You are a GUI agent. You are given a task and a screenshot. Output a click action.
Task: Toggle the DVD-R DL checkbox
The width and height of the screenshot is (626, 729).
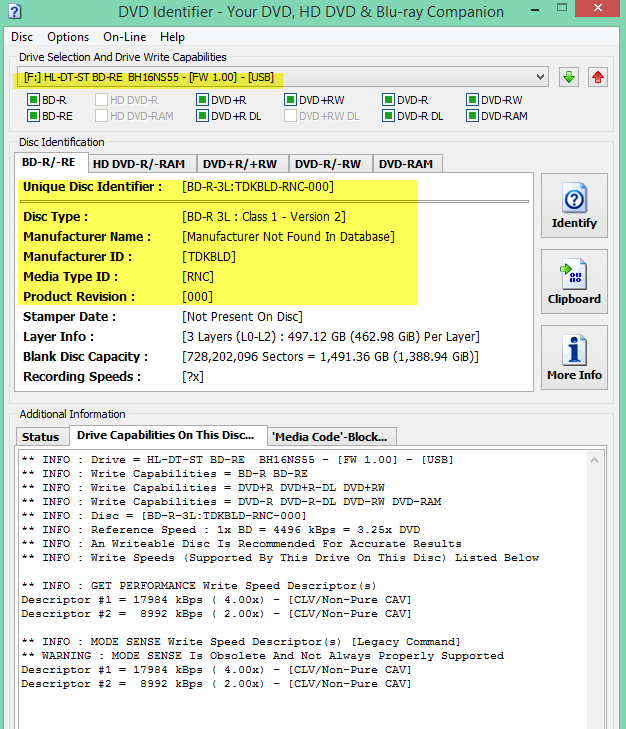tap(388, 116)
